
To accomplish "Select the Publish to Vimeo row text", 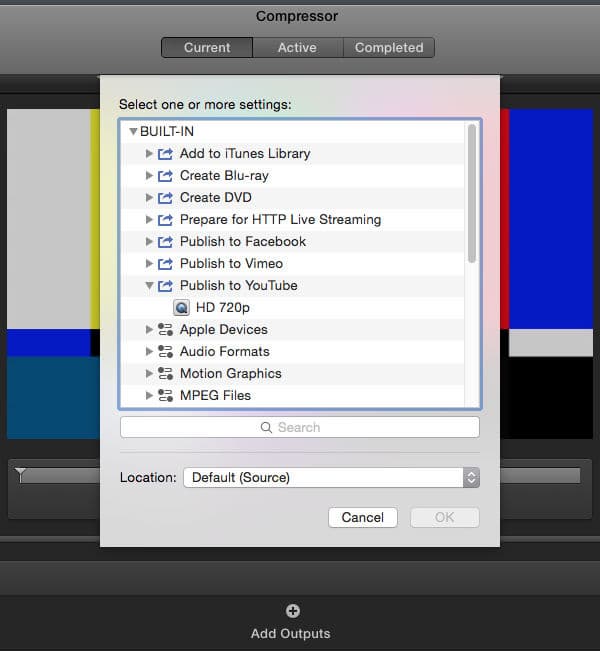I will (232, 264).
